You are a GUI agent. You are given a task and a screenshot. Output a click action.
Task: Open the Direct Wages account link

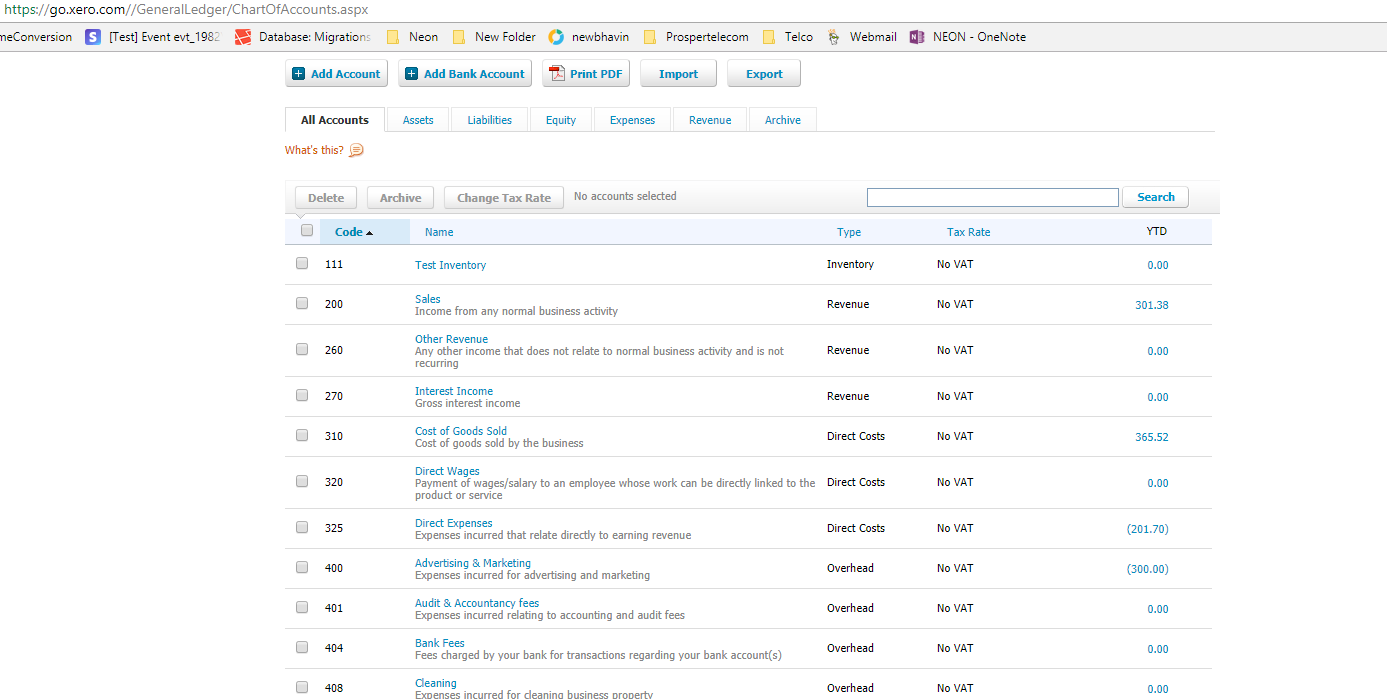click(447, 470)
